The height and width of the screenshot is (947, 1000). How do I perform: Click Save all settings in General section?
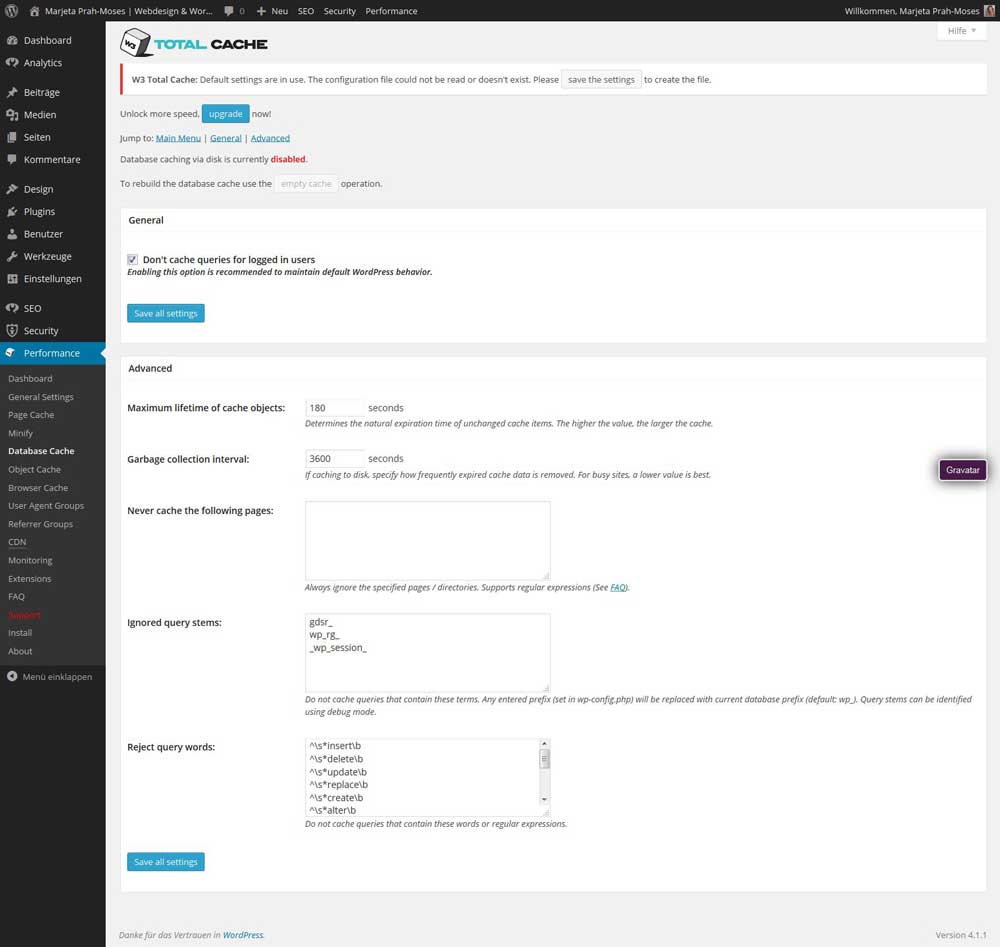(166, 313)
